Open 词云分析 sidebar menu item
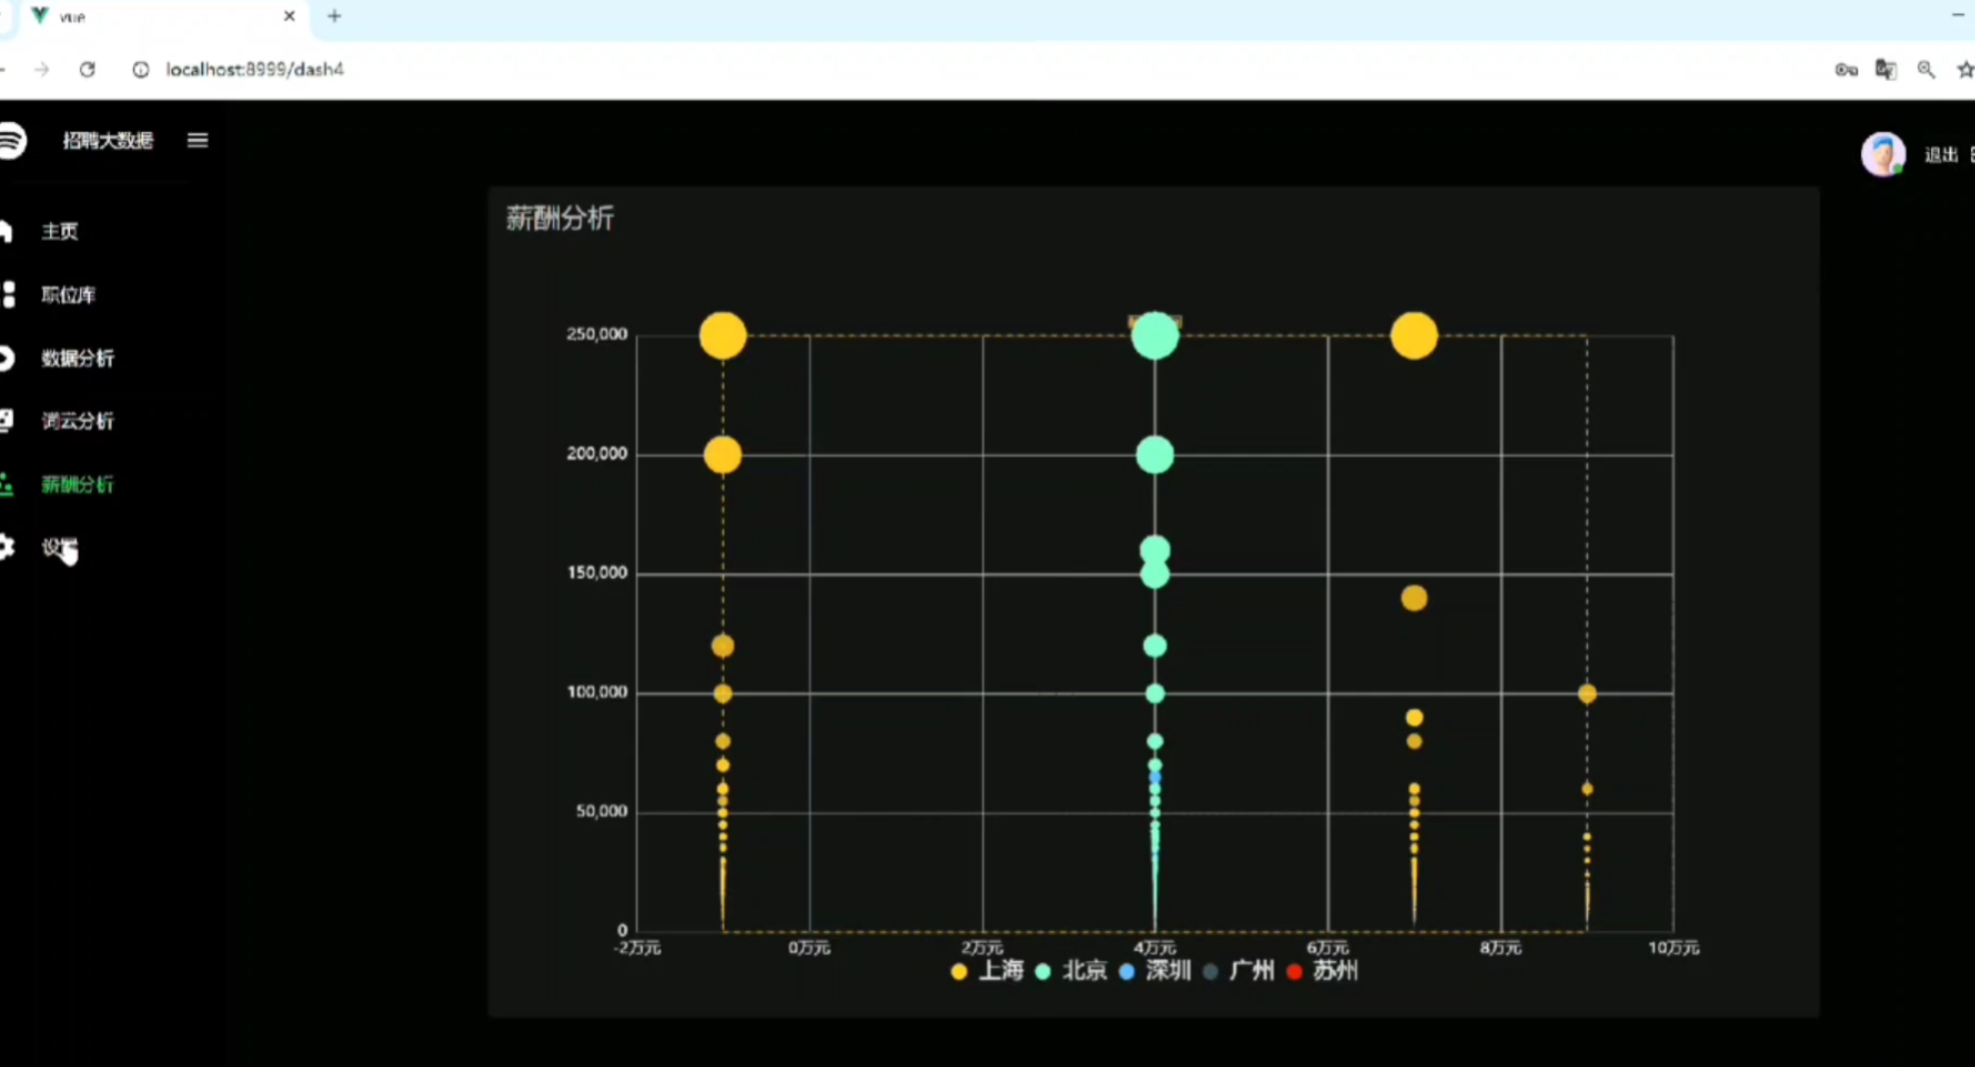 pyautogui.click(x=77, y=421)
